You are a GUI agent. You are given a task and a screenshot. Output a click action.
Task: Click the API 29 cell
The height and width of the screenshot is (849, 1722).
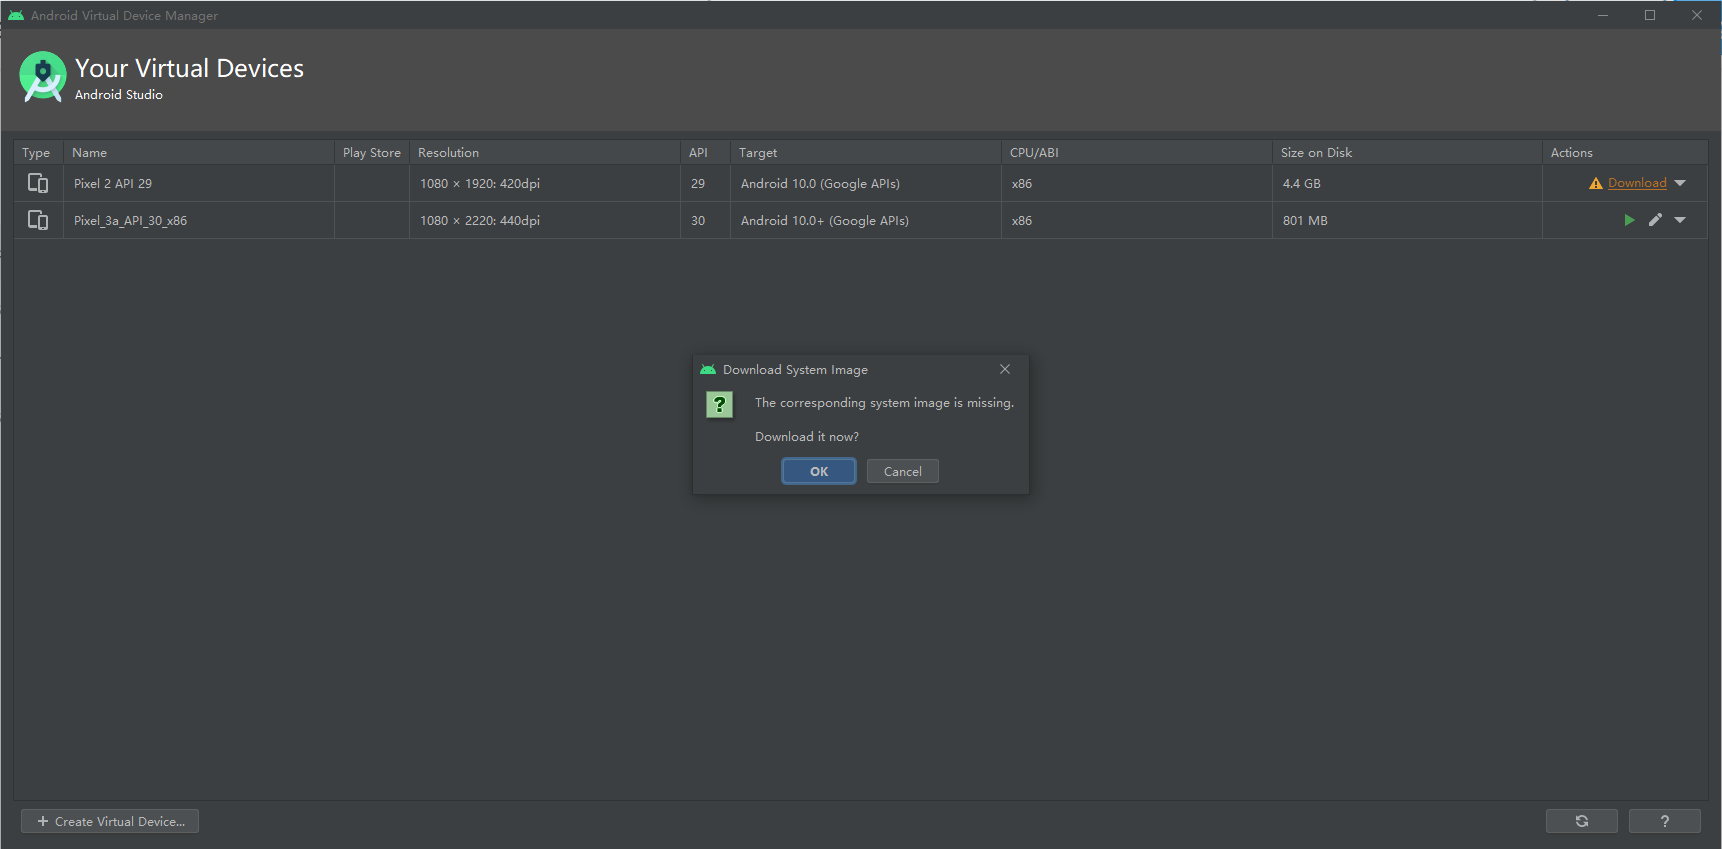point(705,183)
